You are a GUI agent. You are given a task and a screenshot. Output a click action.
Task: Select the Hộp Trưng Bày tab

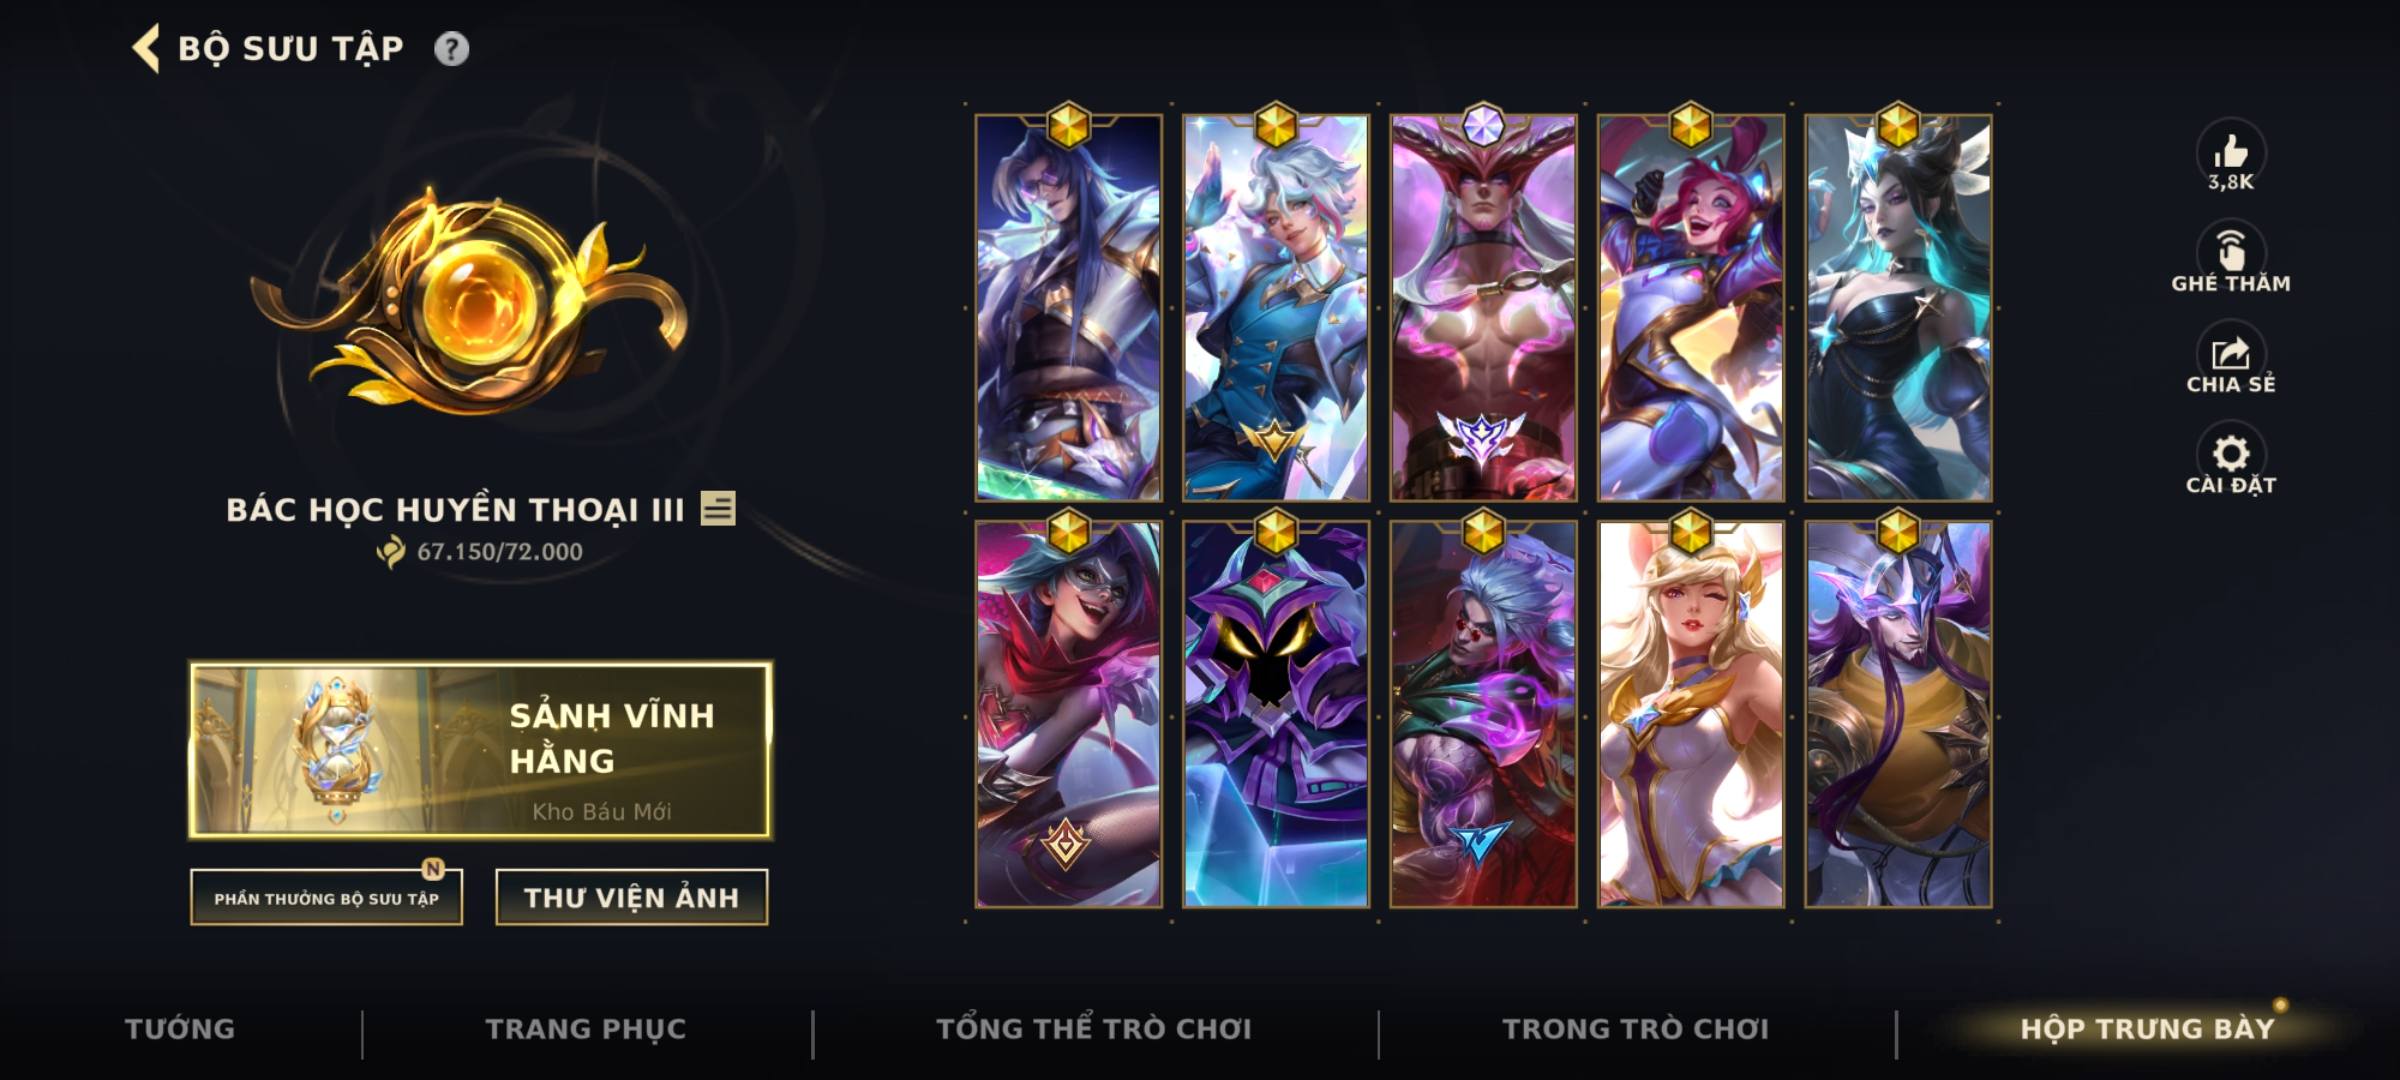click(2148, 1029)
